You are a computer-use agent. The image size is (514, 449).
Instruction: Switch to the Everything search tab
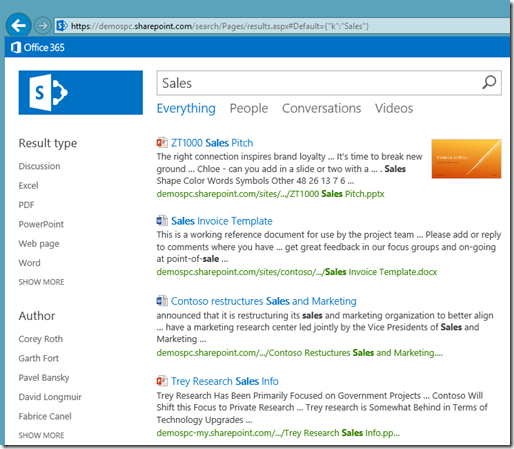tap(186, 109)
